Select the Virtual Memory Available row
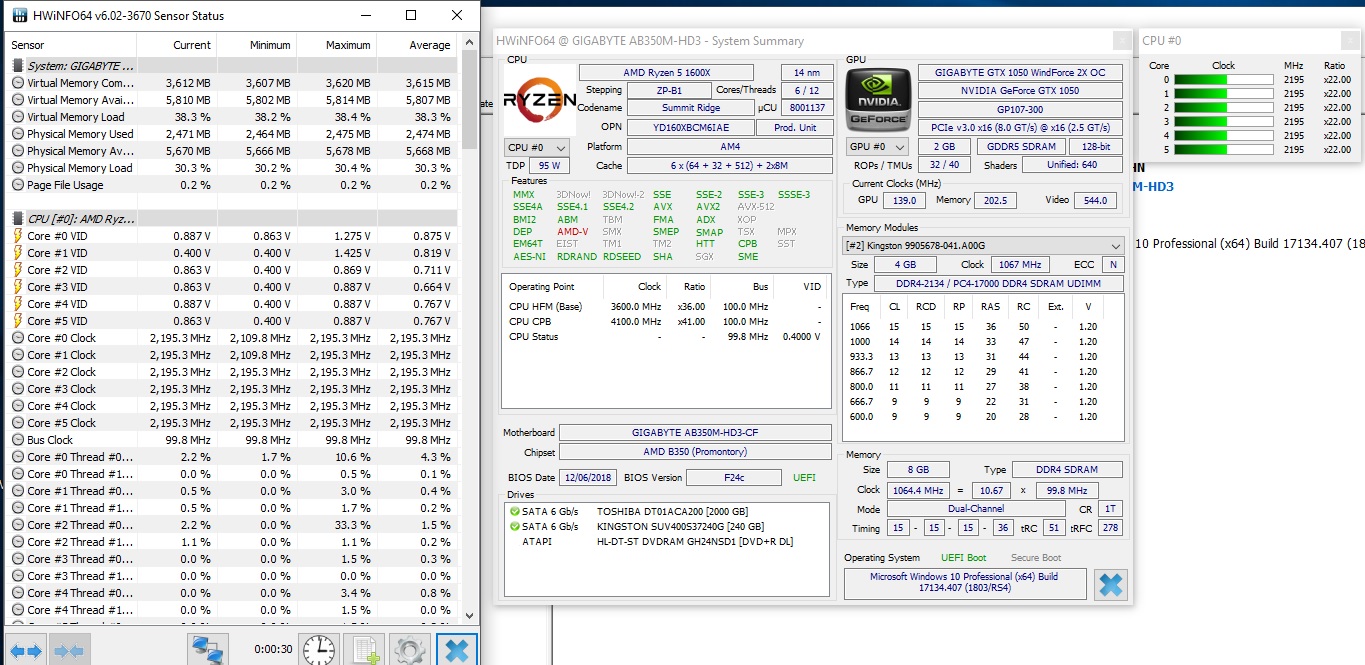This screenshot has height=665, width=1365. (232, 100)
